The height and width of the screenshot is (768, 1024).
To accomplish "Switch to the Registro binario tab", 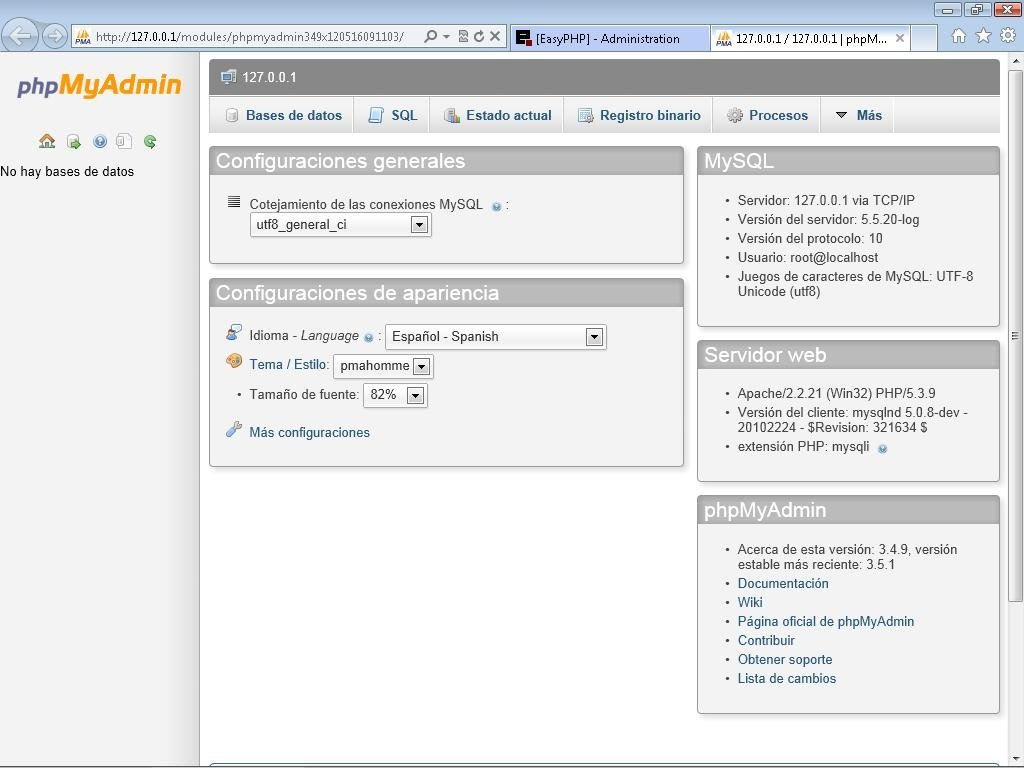I will pos(638,116).
